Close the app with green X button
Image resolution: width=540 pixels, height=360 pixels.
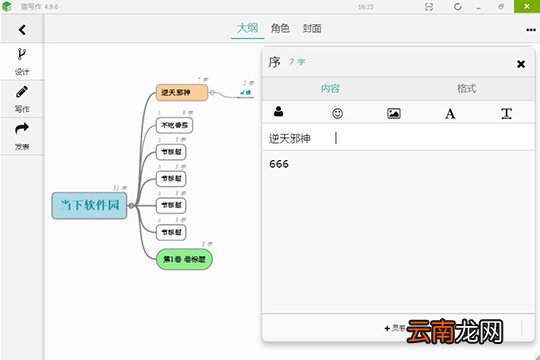pos(527,7)
